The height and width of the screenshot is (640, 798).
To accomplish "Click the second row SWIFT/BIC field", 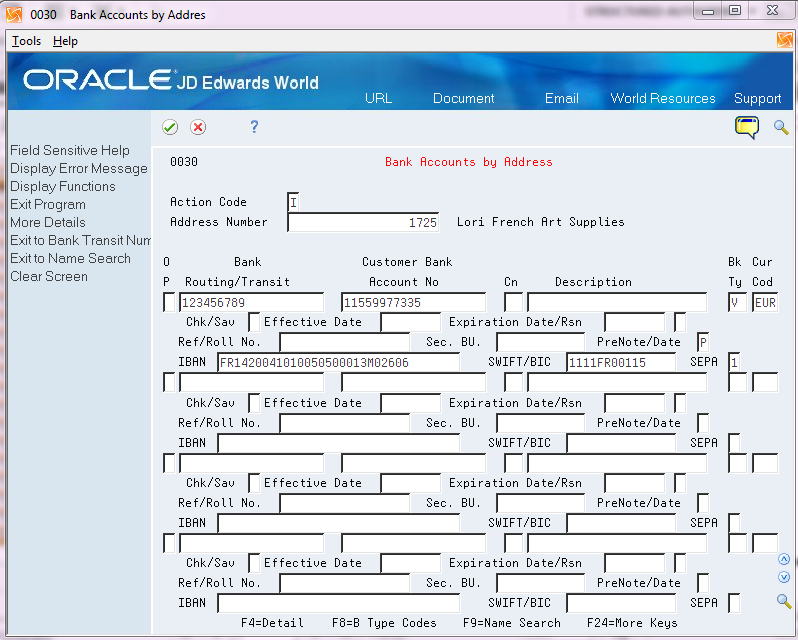I will pos(621,443).
